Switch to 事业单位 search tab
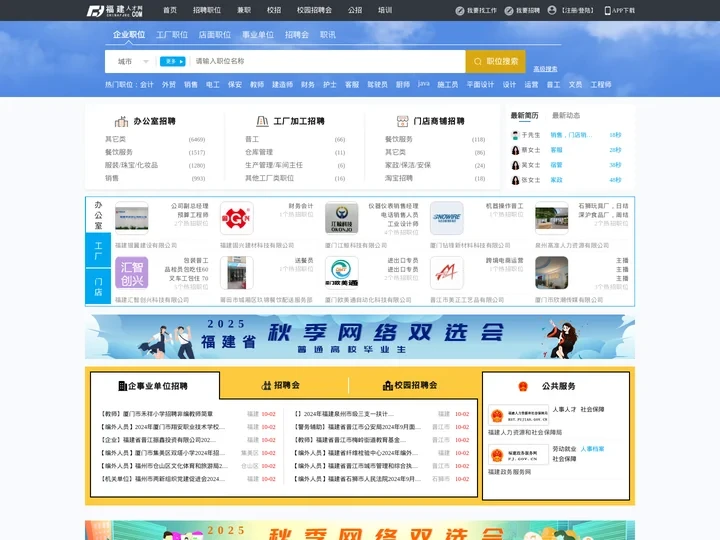The image size is (720, 540). (x=258, y=35)
